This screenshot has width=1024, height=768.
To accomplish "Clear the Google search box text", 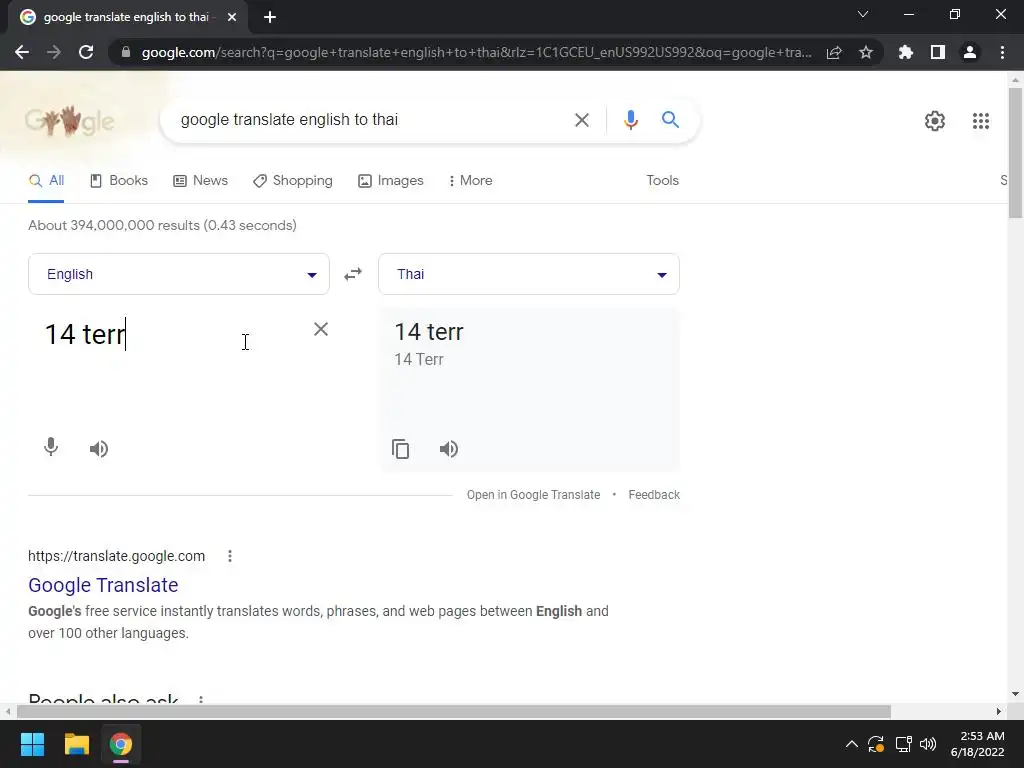I will (x=581, y=120).
